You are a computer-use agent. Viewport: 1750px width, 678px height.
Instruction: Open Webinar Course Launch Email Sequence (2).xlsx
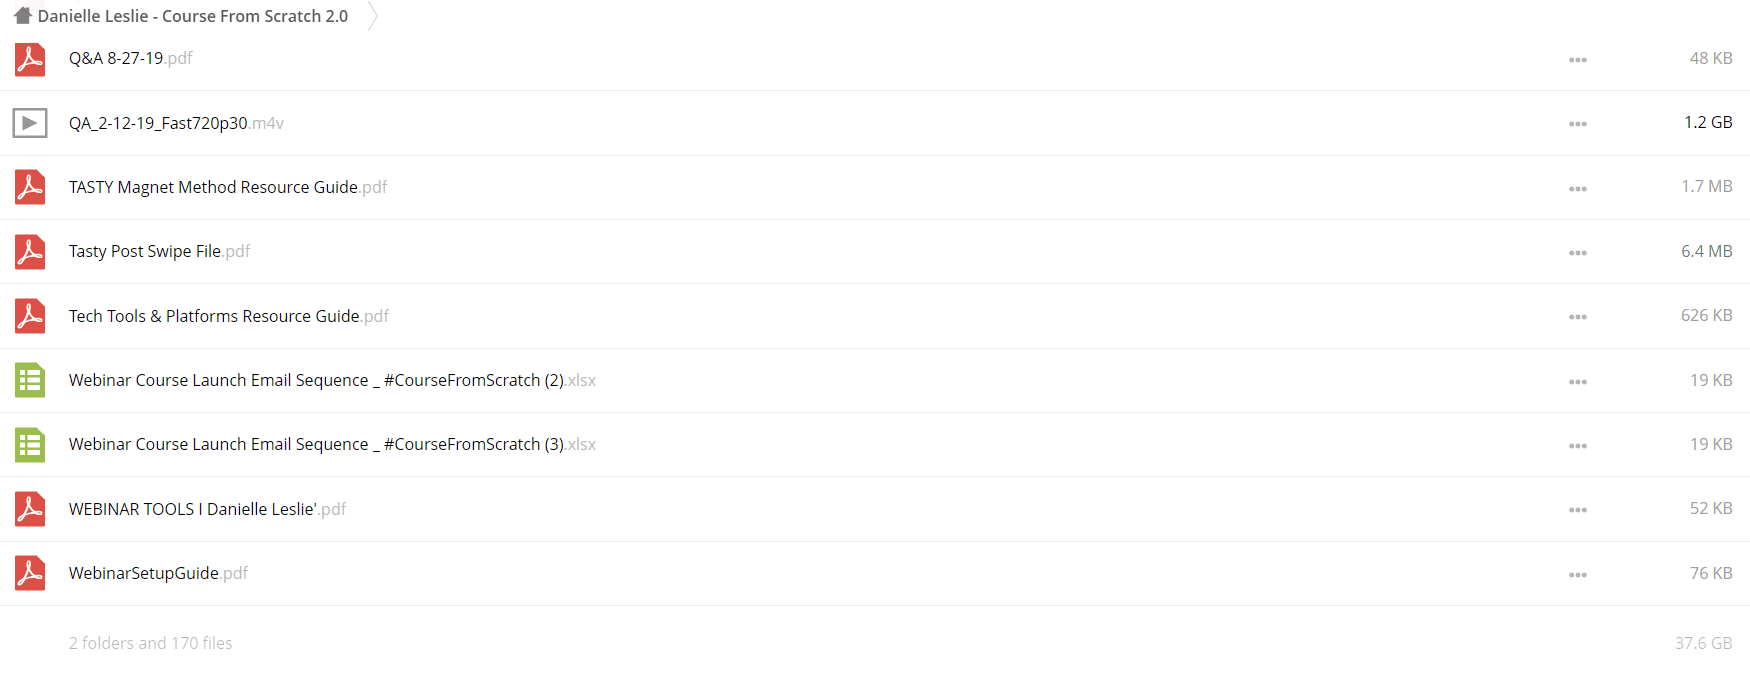(332, 380)
